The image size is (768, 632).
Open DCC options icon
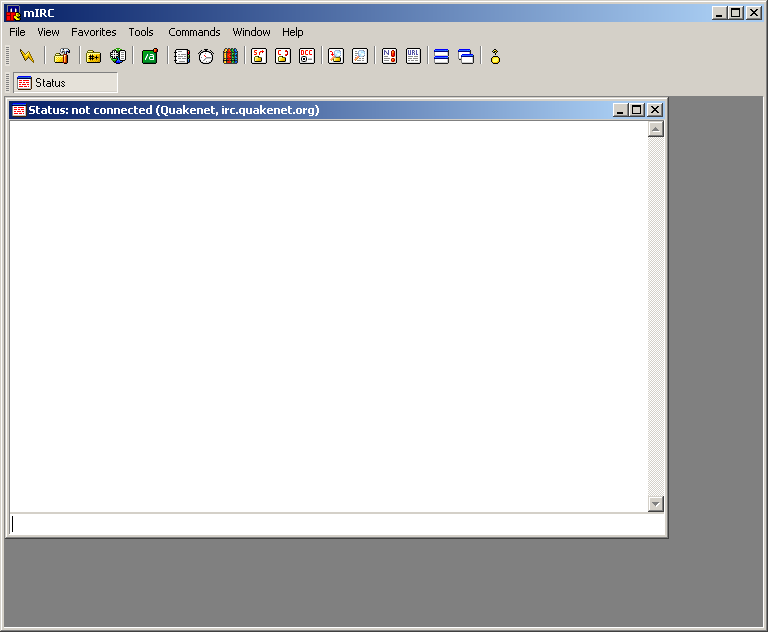click(x=307, y=56)
